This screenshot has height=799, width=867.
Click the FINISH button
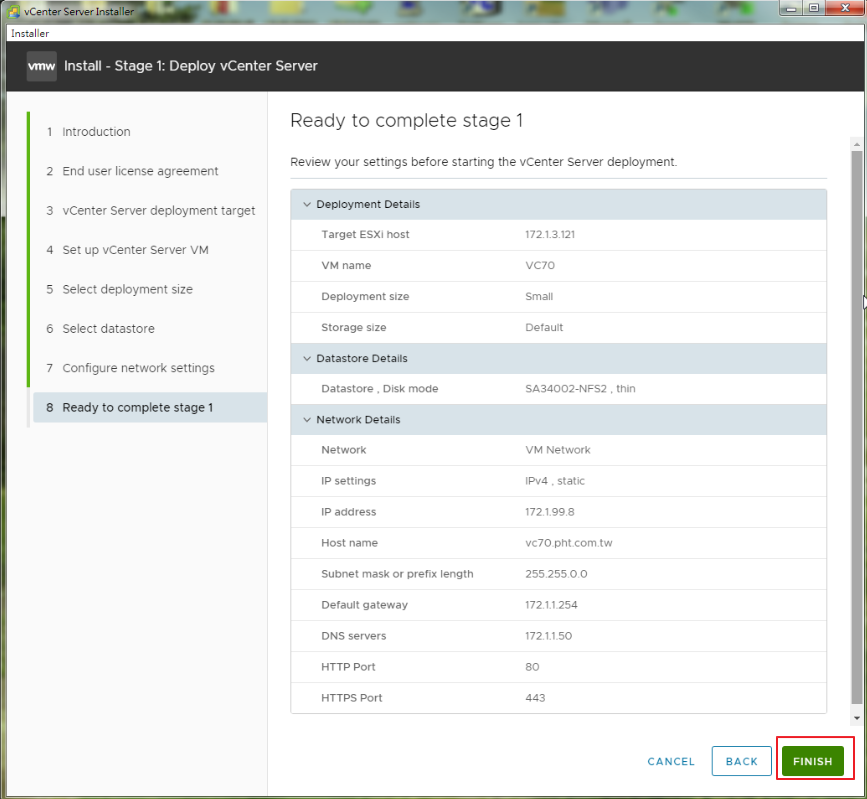(812, 761)
